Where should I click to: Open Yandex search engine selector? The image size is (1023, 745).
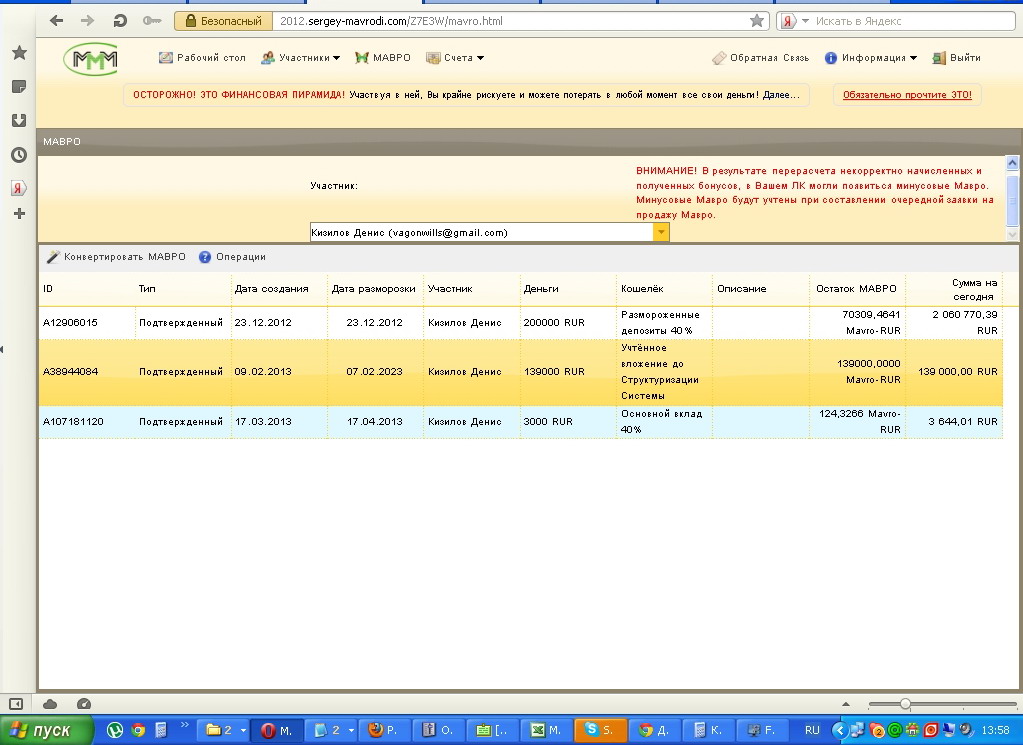tap(793, 21)
